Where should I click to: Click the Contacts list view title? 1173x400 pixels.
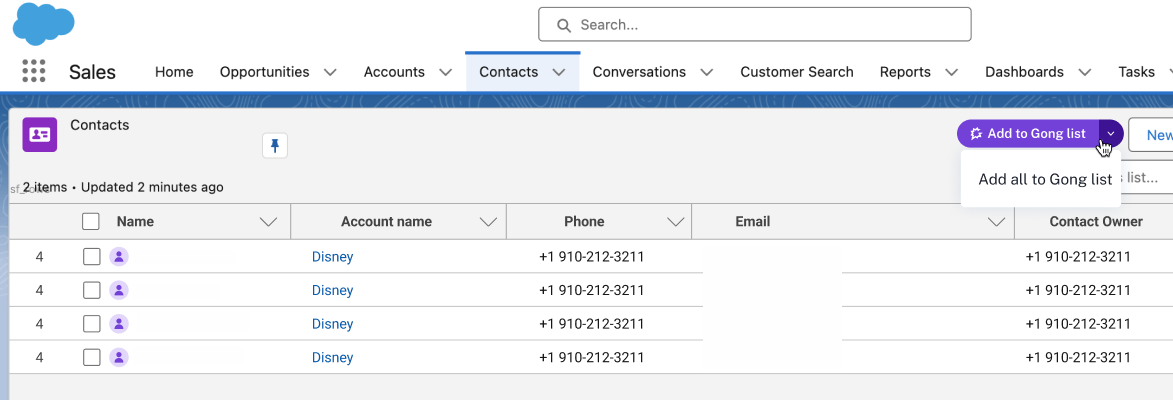99,125
